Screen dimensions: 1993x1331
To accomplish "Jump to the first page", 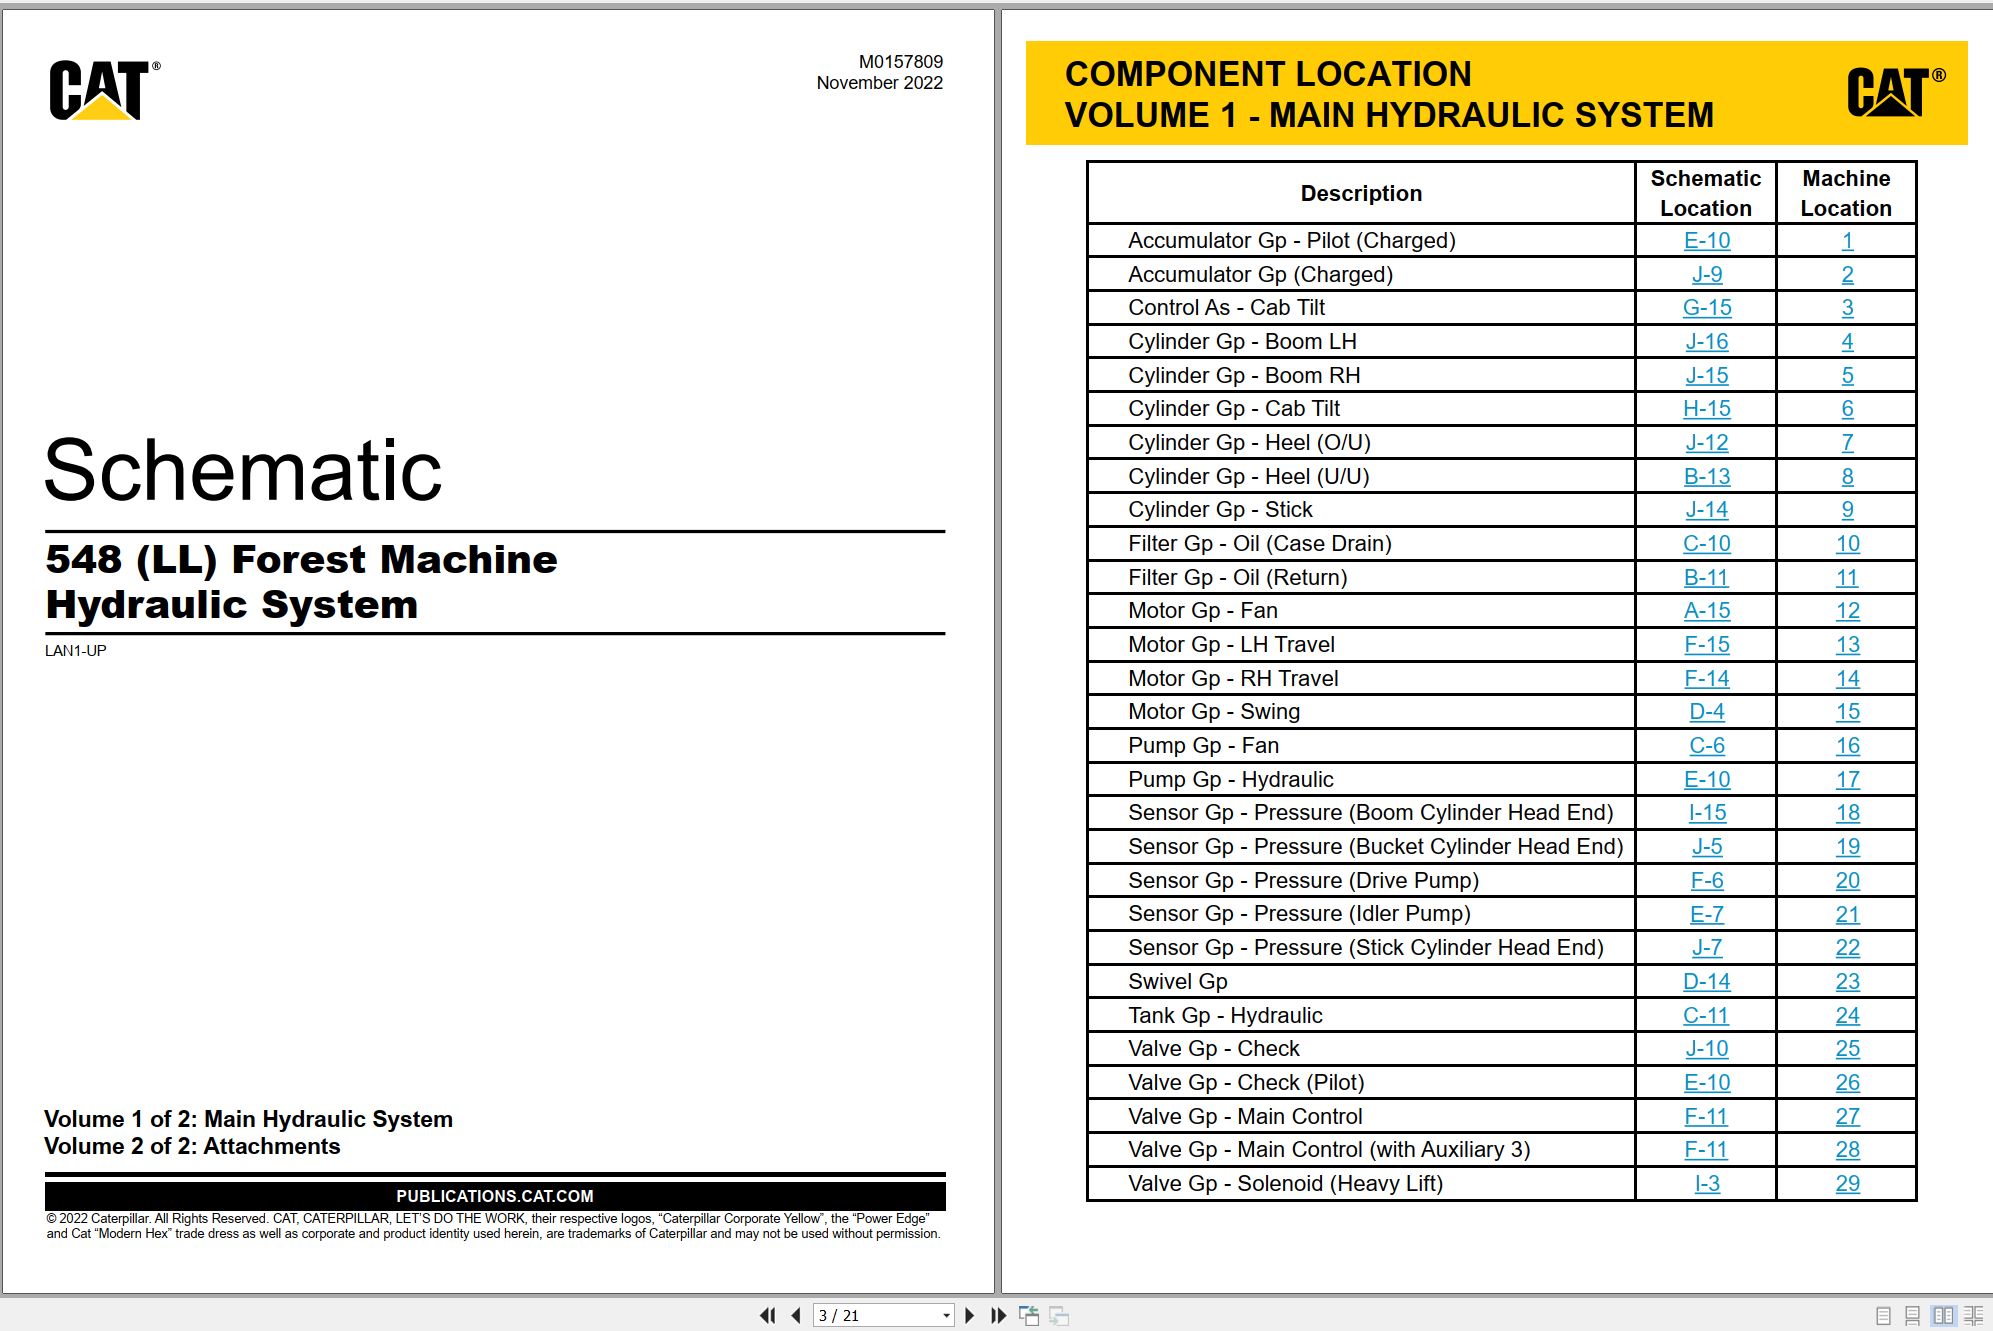I will pos(767,1315).
